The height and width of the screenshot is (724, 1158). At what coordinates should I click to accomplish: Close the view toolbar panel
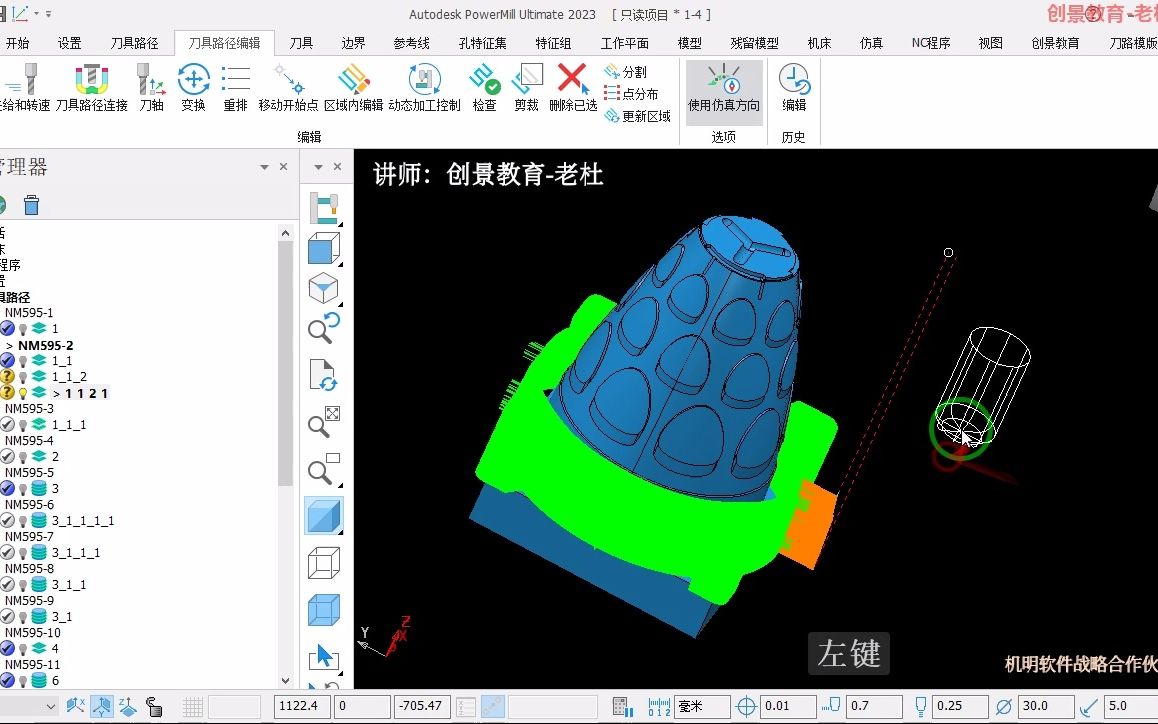[338, 167]
